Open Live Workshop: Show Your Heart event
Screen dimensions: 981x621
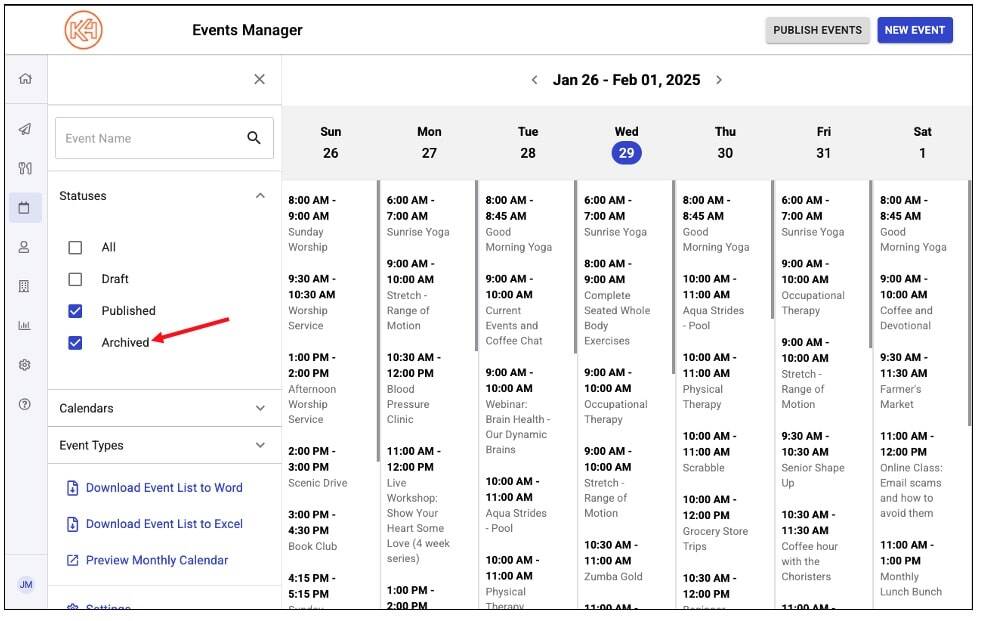pyautogui.click(x=418, y=505)
